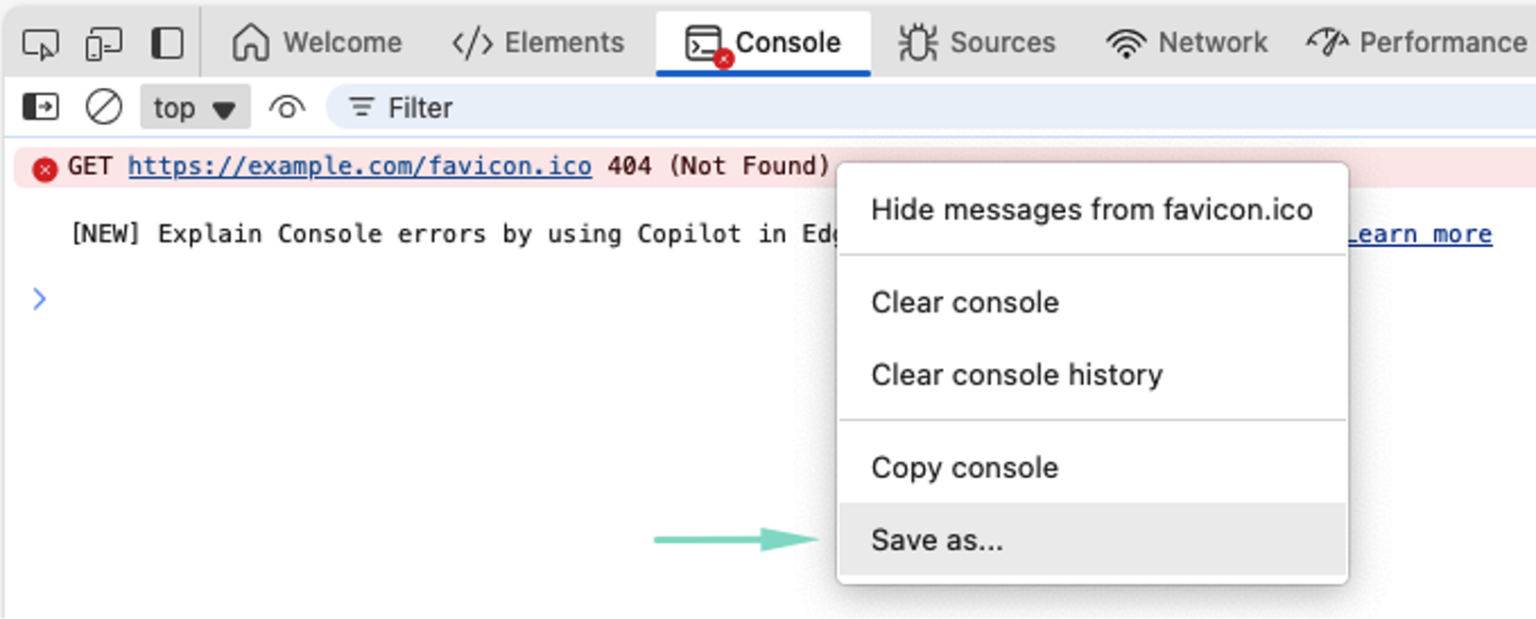1536x619 pixels.
Task: Select Copy console in the context menu
Action: coord(964,467)
